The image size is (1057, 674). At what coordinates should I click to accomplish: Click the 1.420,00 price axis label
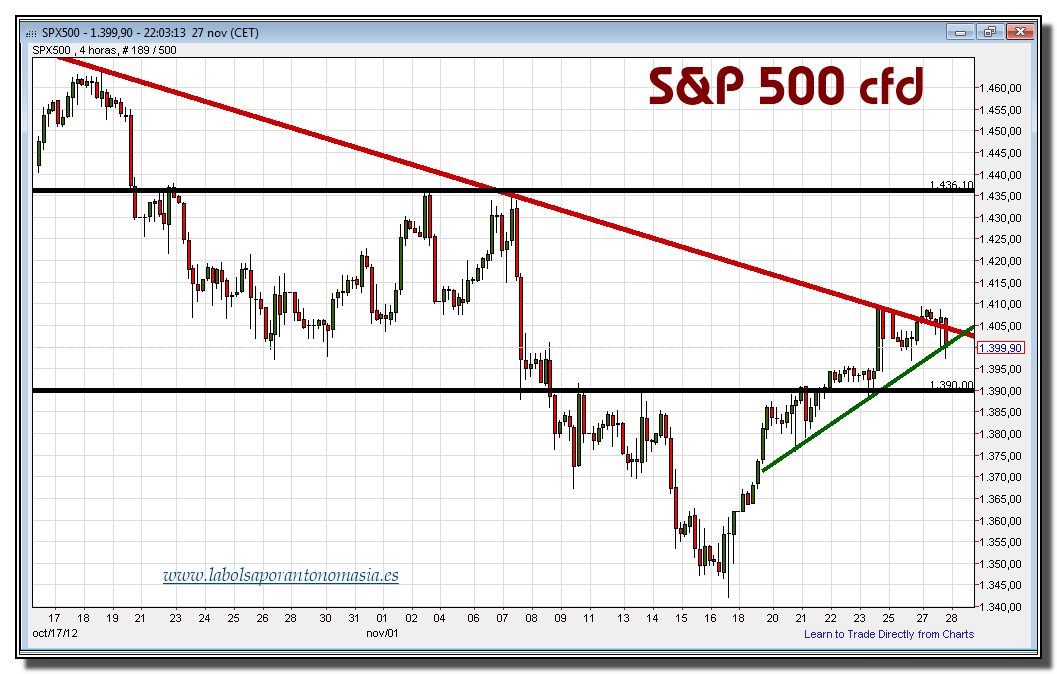pos(1001,262)
